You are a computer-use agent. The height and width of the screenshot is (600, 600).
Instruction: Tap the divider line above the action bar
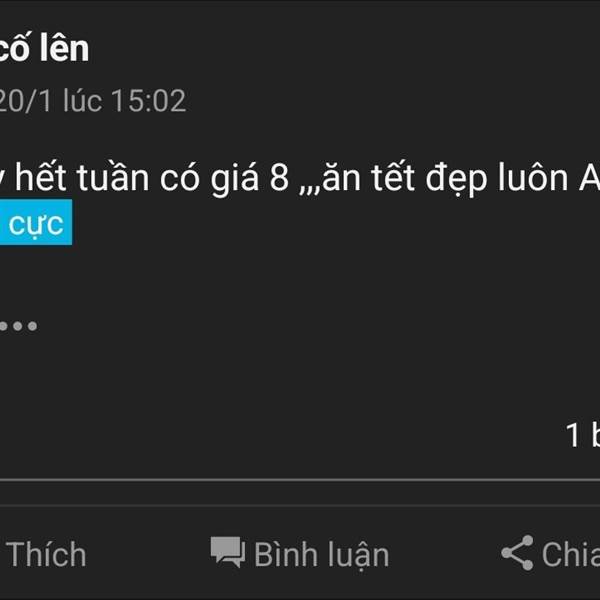point(300,480)
